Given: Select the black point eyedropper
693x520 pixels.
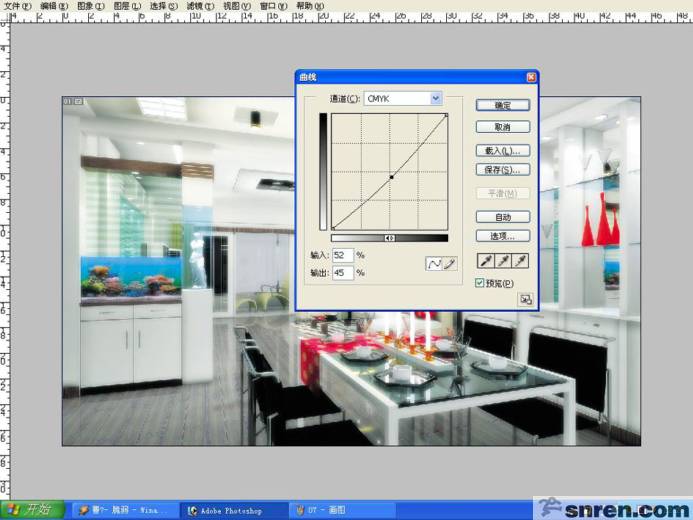Looking at the screenshot, I should point(486,261).
